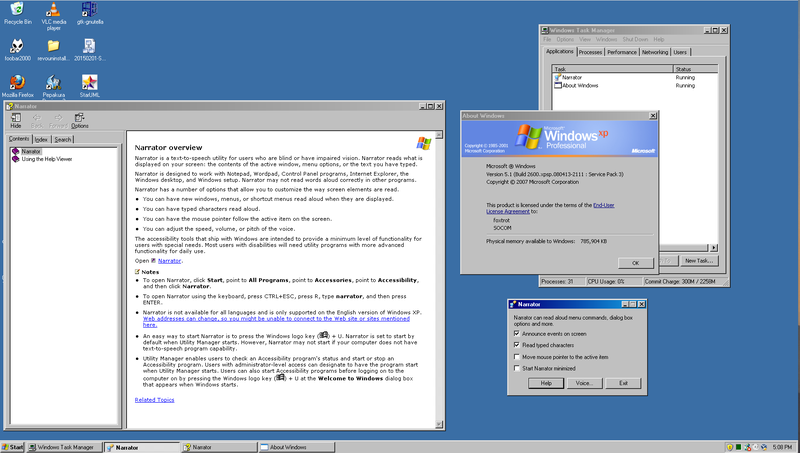The image size is (800, 453).
Task: Open Options in the help viewer toolbar
Action: pyautogui.click(x=80, y=120)
